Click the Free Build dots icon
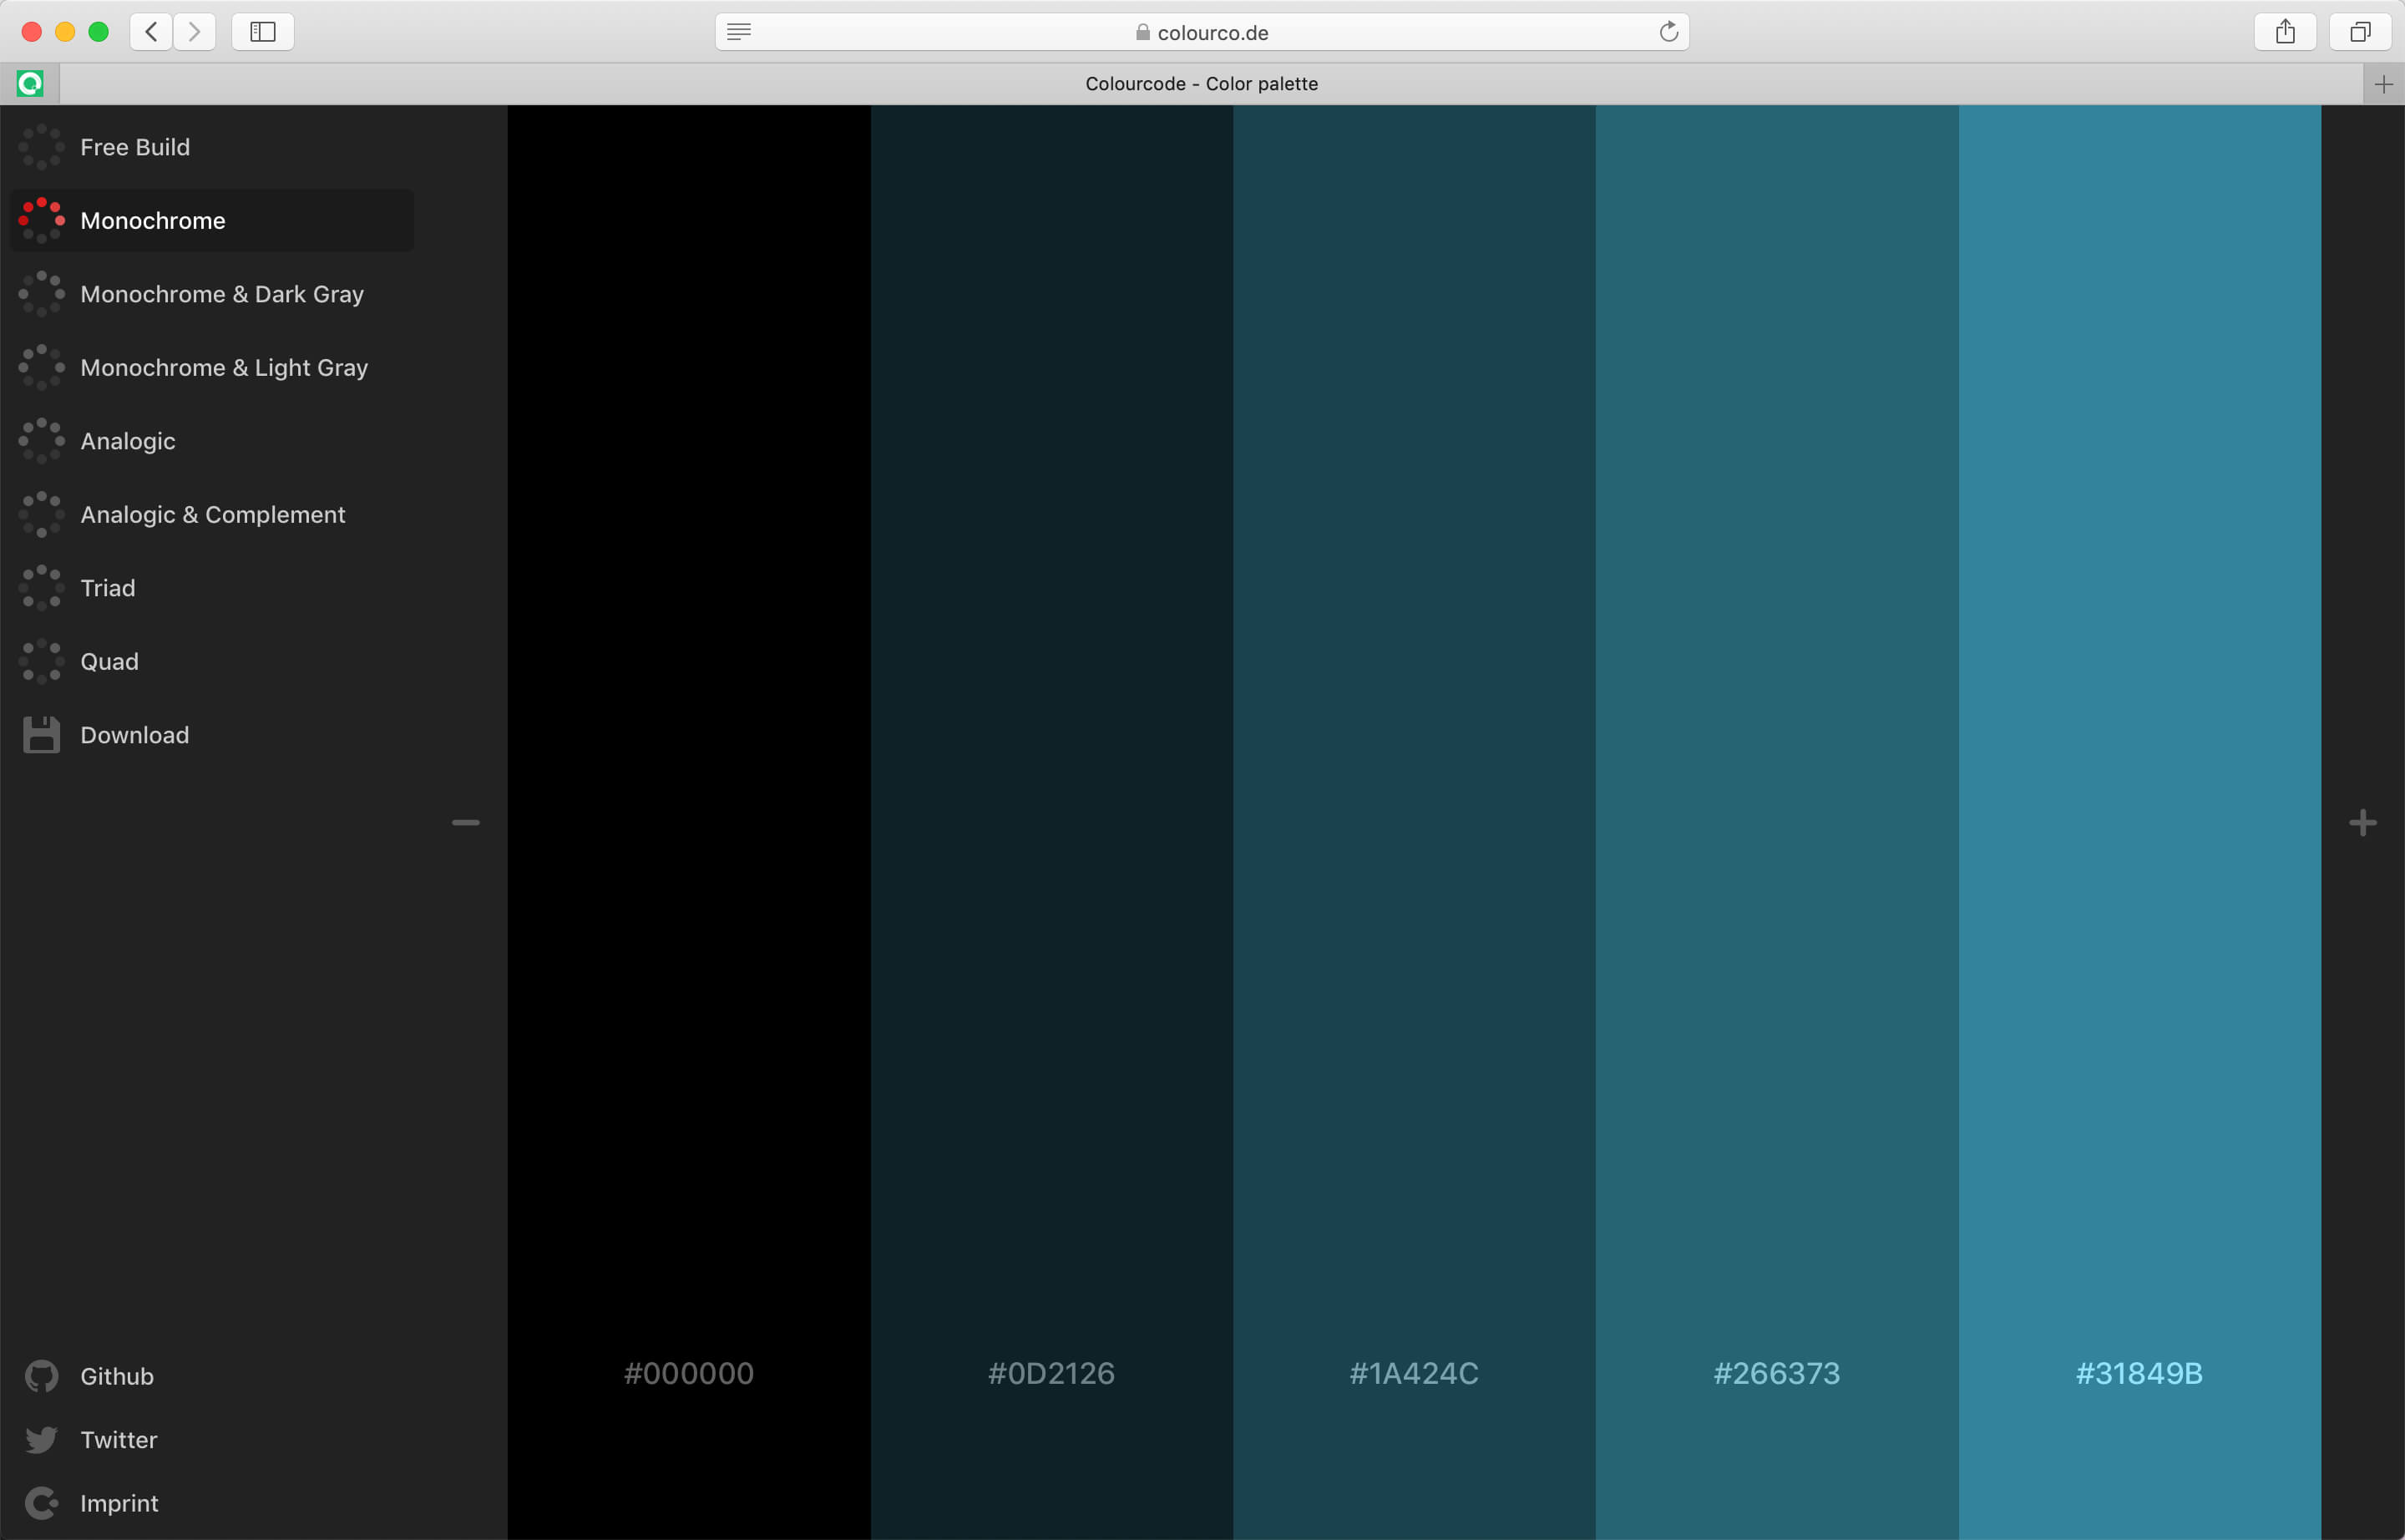This screenshot has width=2405, height=1540. coord(42,147)
